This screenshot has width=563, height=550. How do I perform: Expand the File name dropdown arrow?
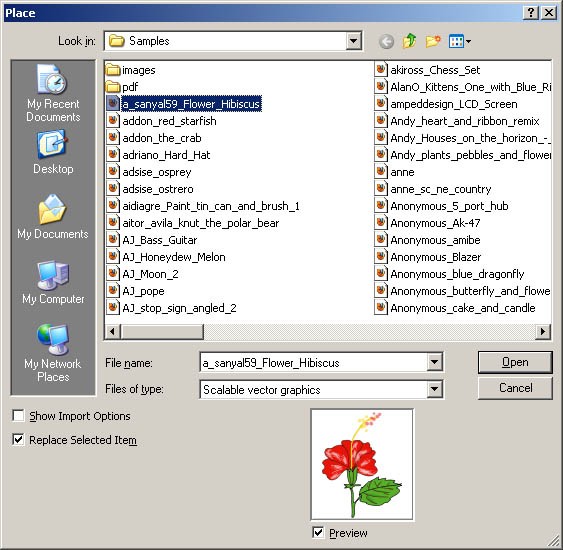click(x=434, y=362)
